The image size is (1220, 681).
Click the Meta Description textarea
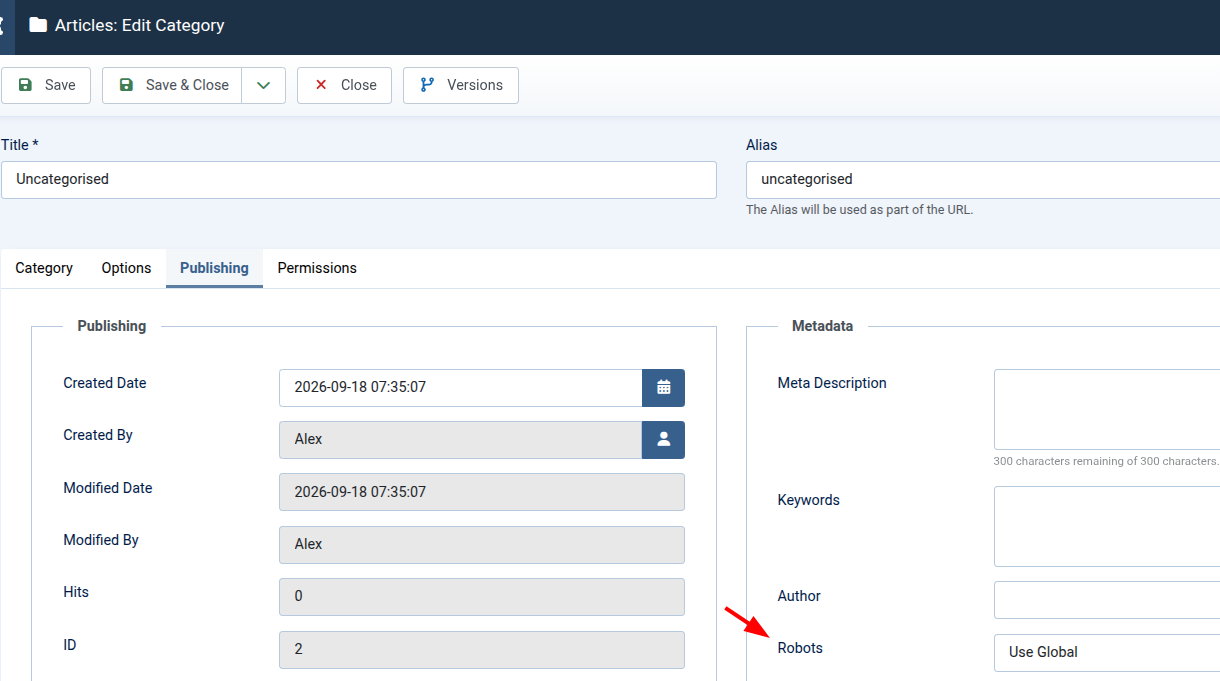tap(1107, 409)
